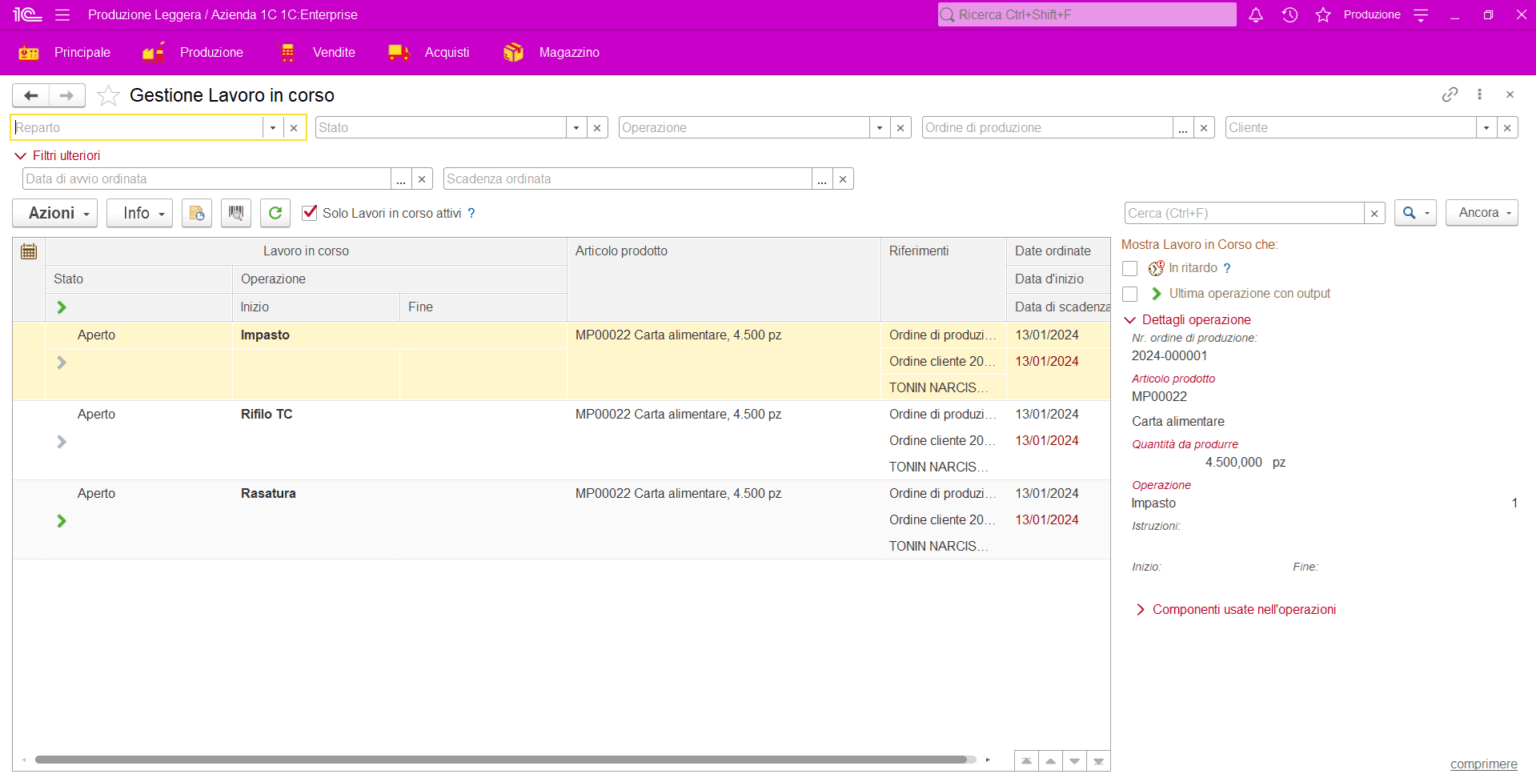The height and width of the screenshot is (778, 1536).
Task: Open the Azioni dropdown menu
Action: [x=55, y=213]
